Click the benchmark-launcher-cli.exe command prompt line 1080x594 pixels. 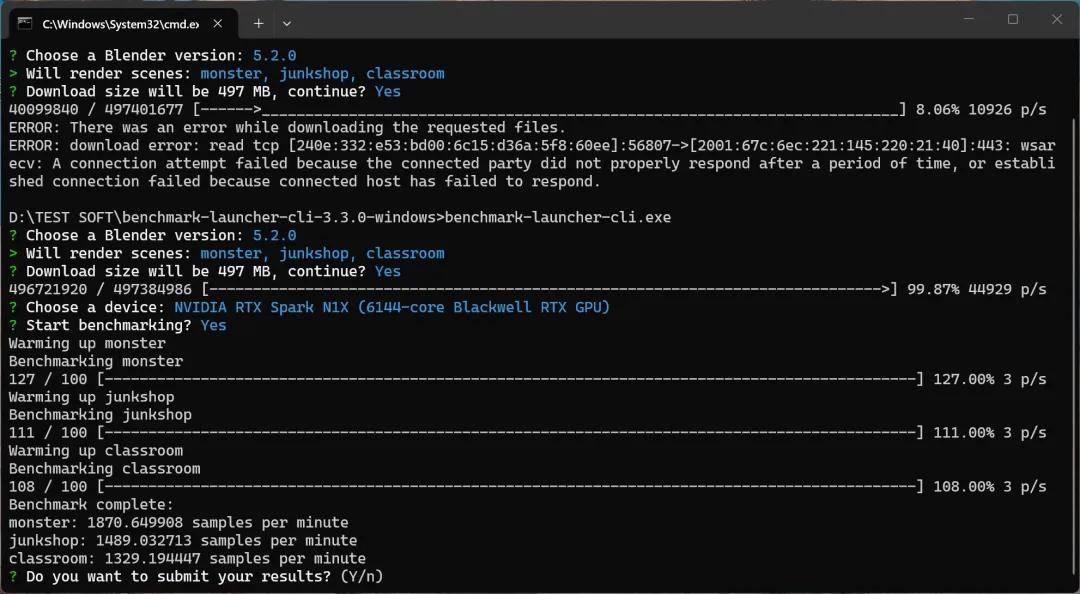340,218
